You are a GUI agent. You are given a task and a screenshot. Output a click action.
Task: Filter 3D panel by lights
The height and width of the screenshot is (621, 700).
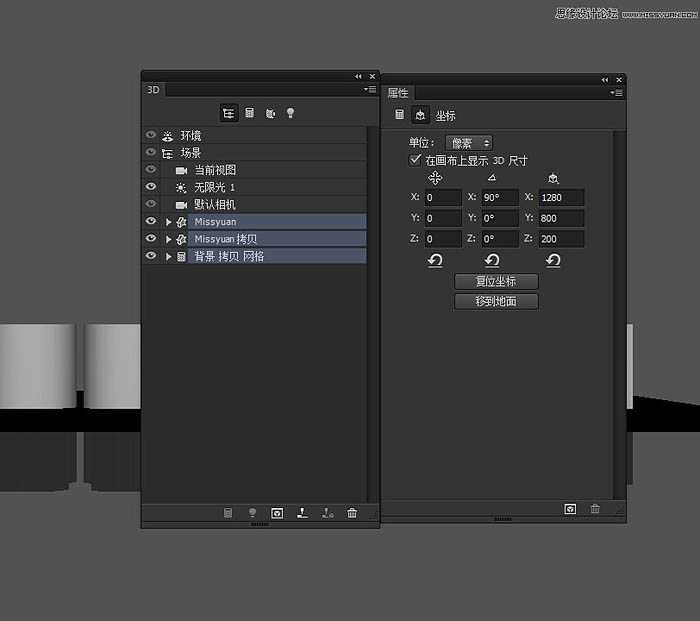(291, 114)
